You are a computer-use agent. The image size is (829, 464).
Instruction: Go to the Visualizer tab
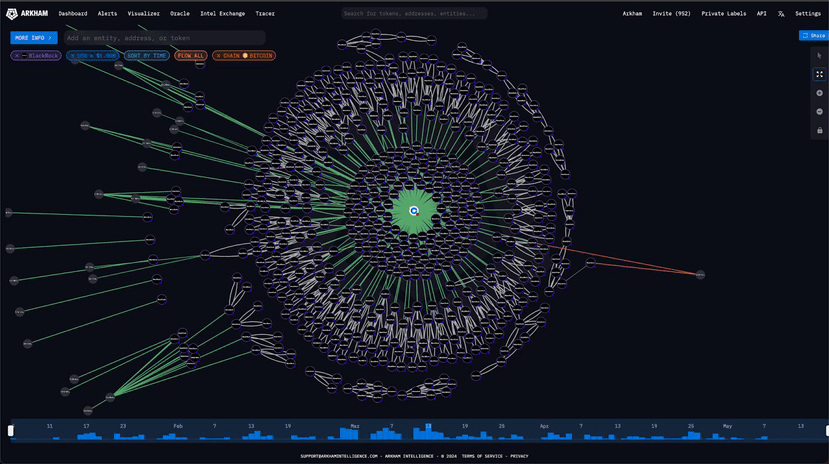tap(143, 14)
